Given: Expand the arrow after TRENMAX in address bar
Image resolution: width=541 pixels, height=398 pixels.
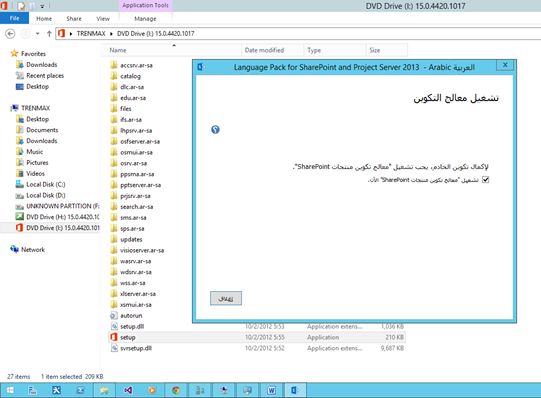Looking at the screenshot, I should (111, 33).
